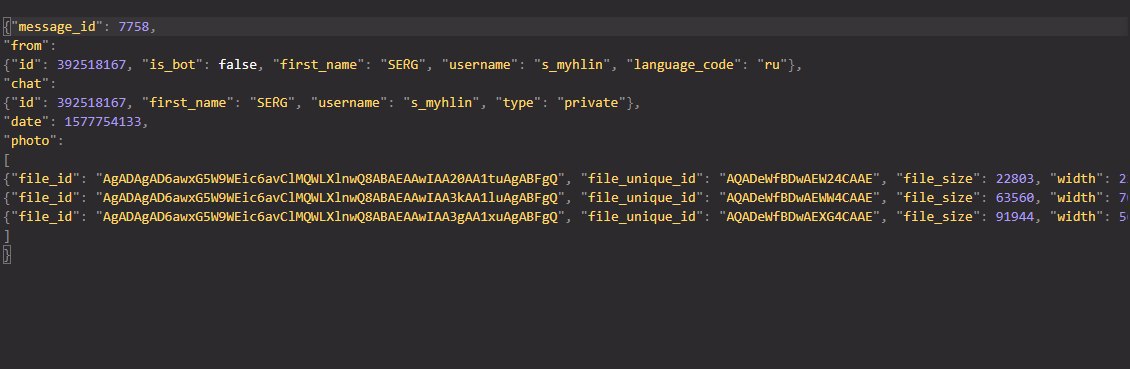This screenshot has height=369, width=1130.
Task: Click "width" key in the 63560 row
Action: [1076, 197]
